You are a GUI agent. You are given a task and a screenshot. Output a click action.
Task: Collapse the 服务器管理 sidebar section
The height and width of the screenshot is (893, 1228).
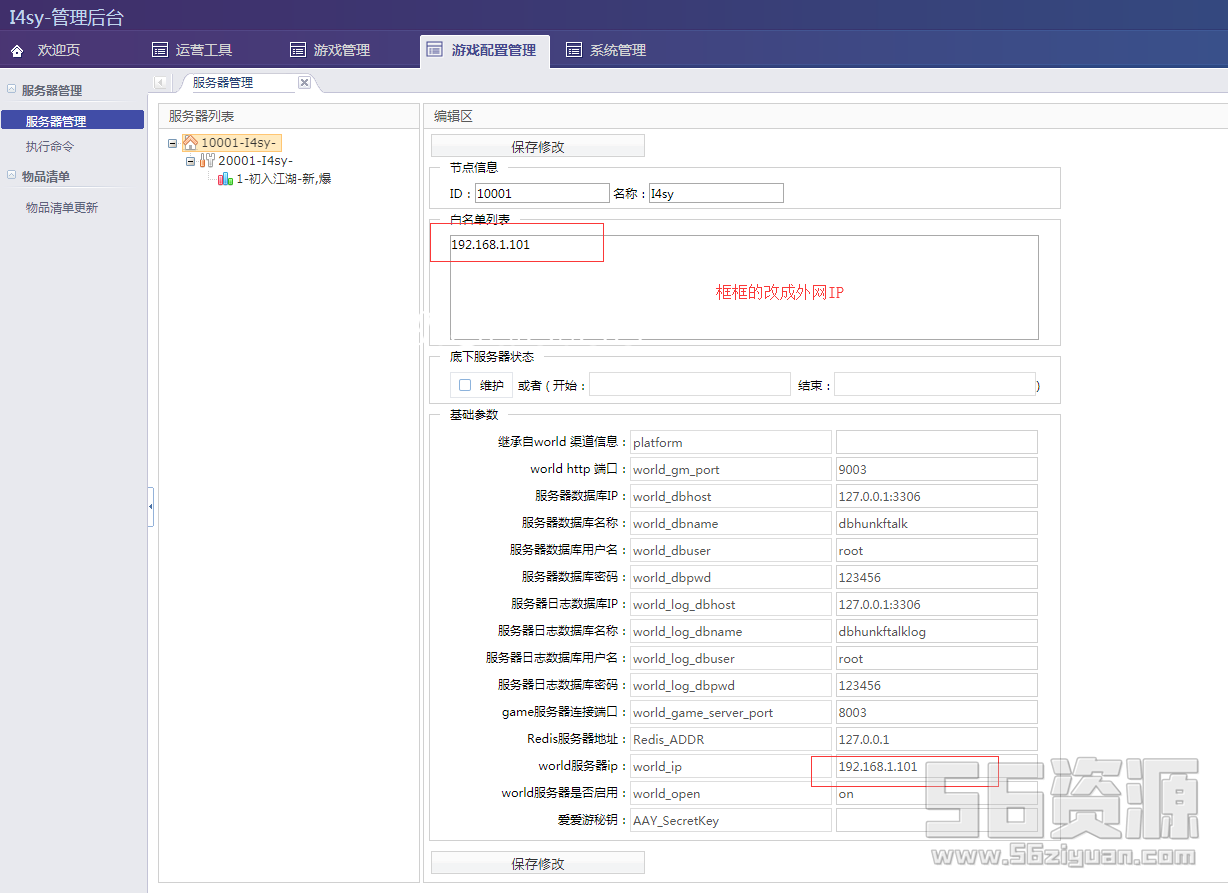pyautogui.click(x=11, y=89)
